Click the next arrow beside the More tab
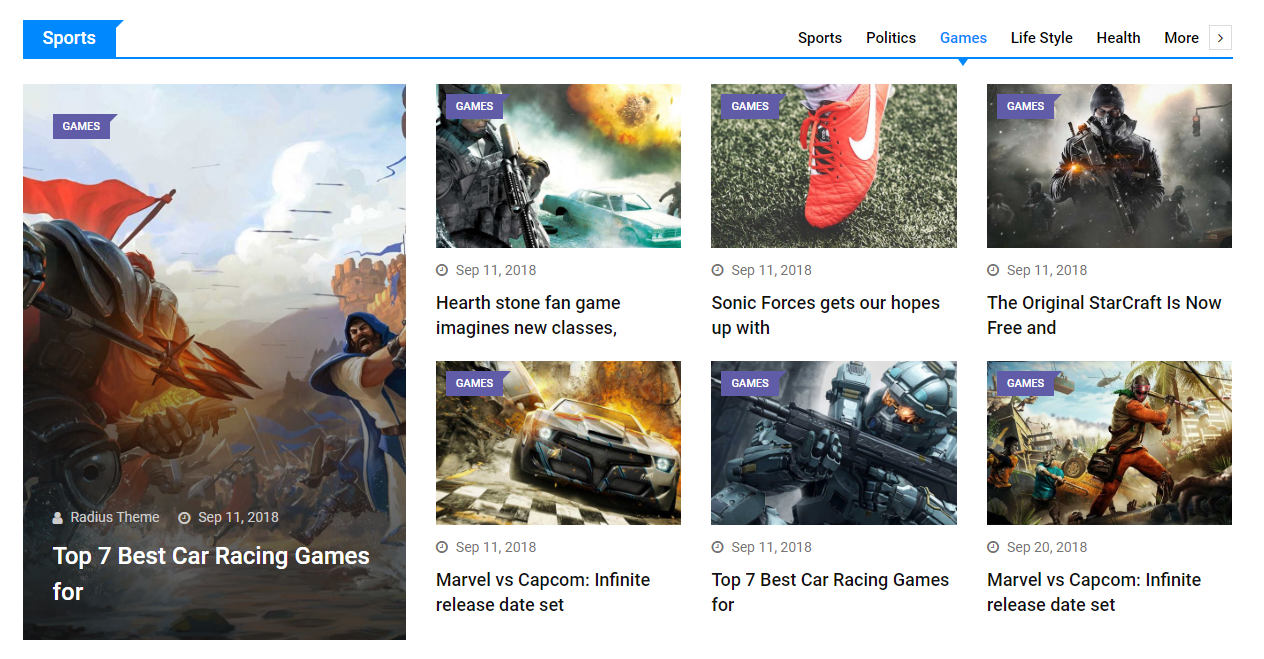 (1220, 38)
